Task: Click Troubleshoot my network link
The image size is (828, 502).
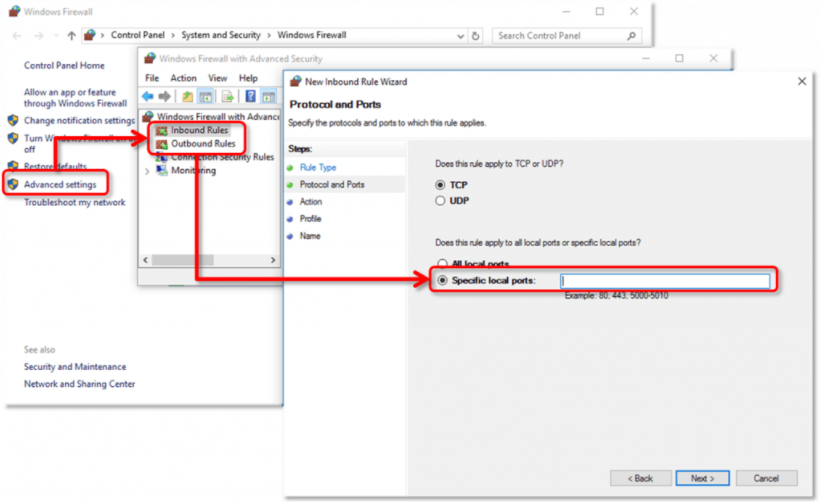Action: point(74,202)
